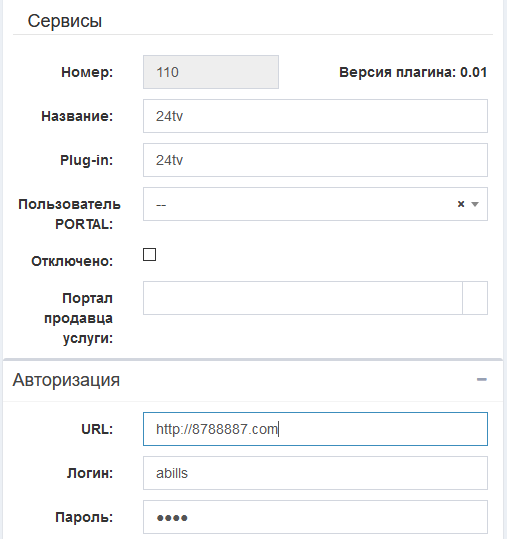Clear Пользователь PORTAL selection with x
Viewport: 507px width, 539px height.
(x=461, y=204)
